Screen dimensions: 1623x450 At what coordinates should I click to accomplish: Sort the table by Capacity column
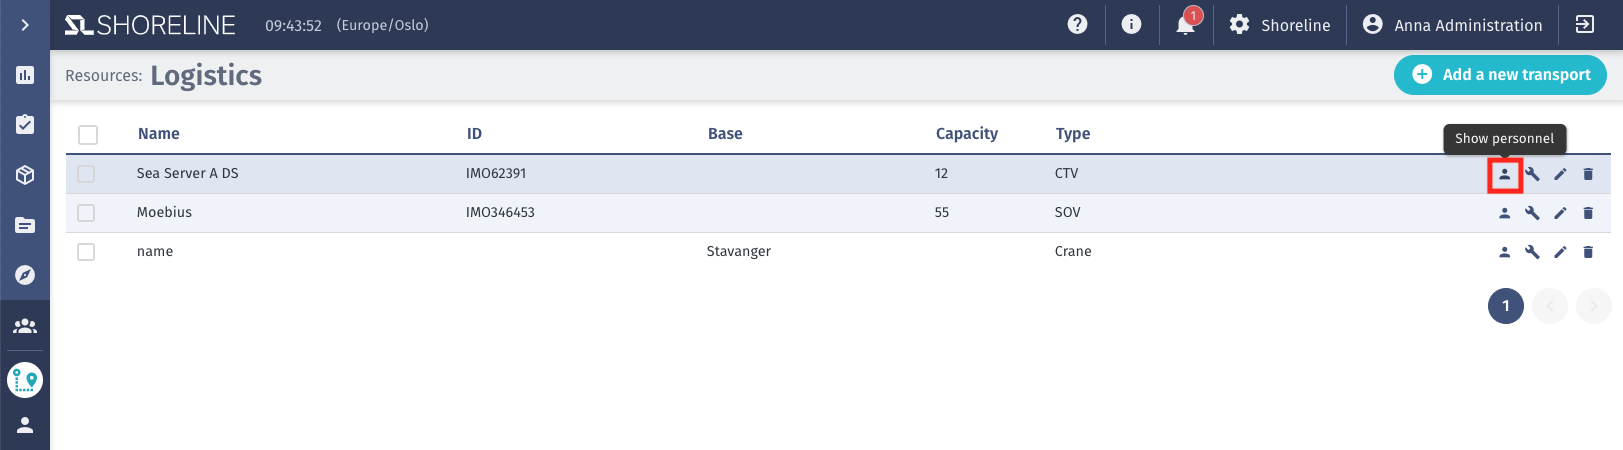point(966,134)
